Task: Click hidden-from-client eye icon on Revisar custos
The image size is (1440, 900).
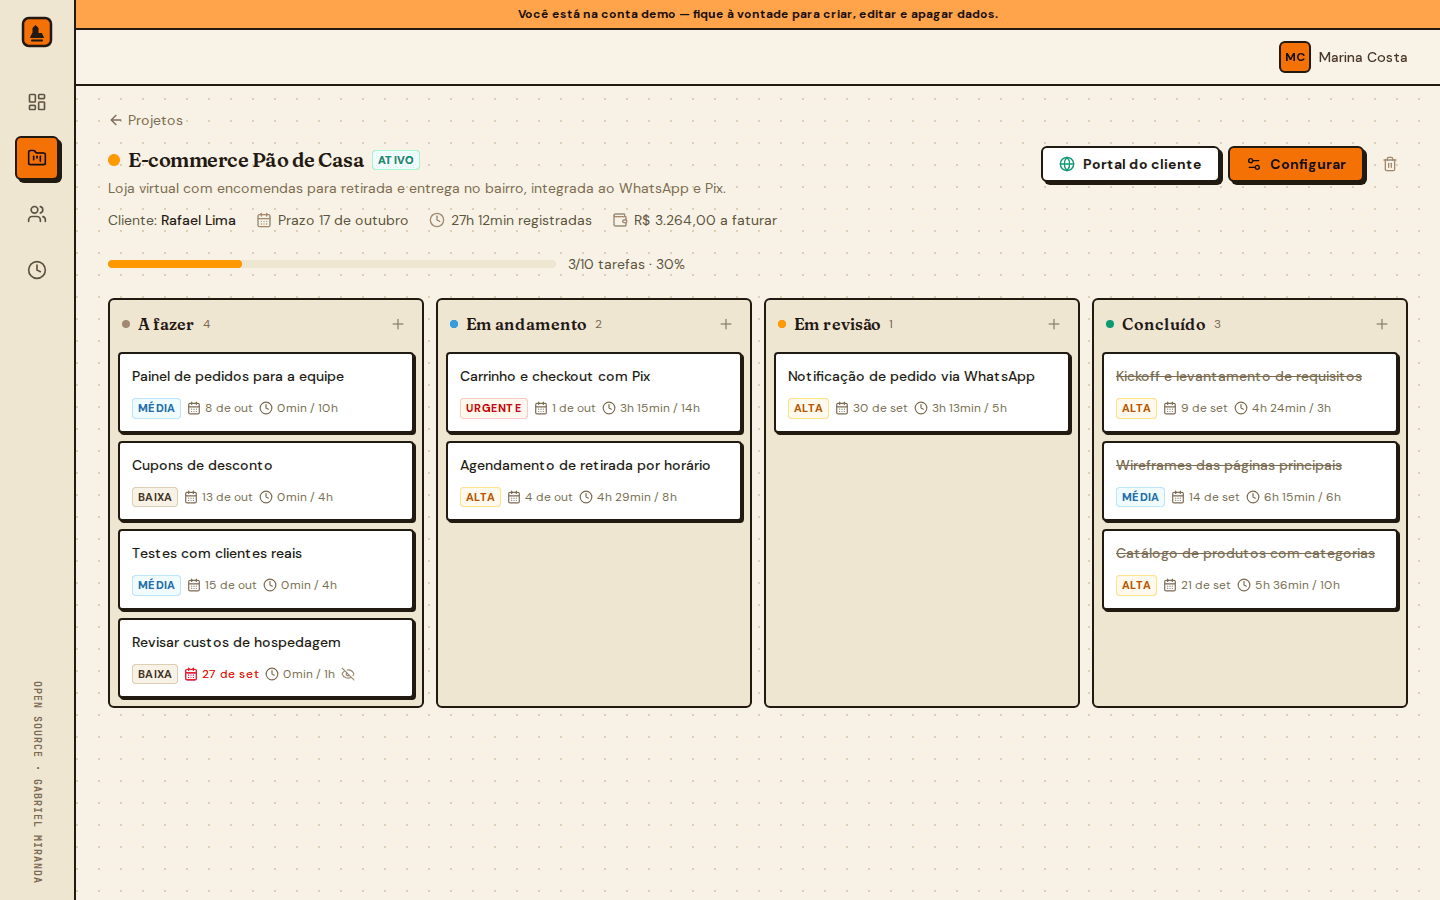Action: pyautogui.click(x=348, y=674)
